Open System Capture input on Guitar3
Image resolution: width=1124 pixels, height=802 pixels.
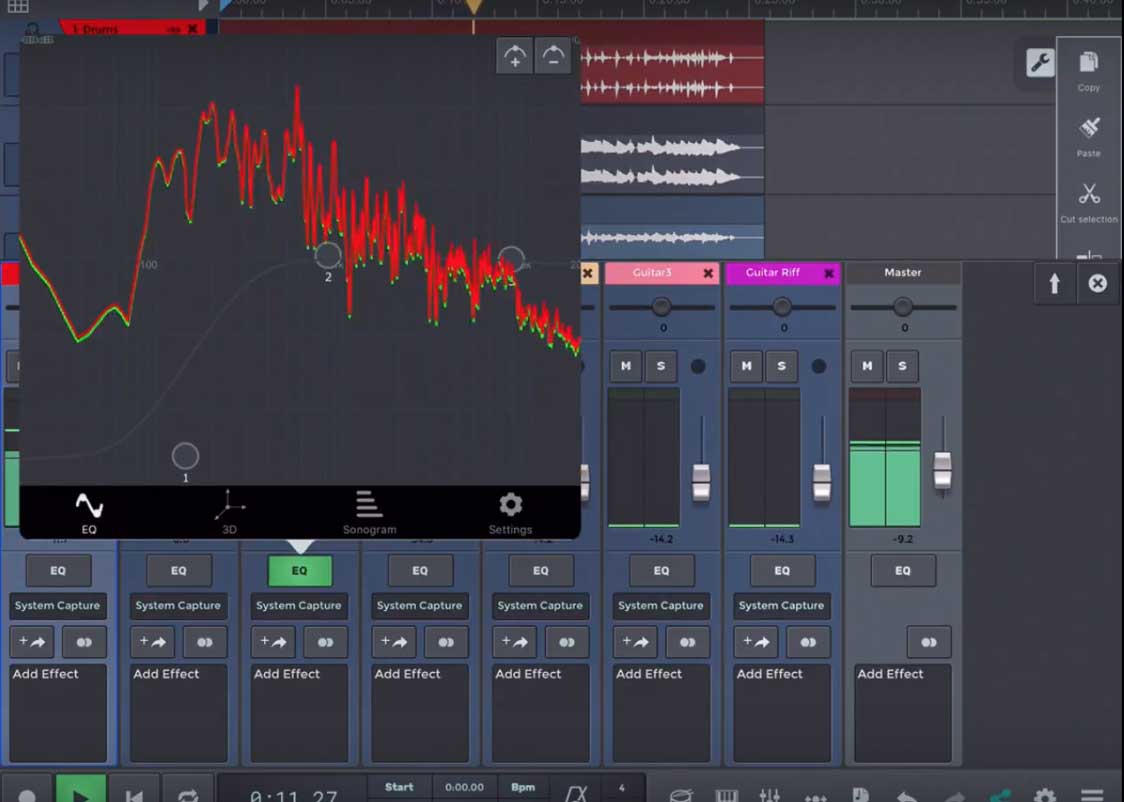pos(661,606)
